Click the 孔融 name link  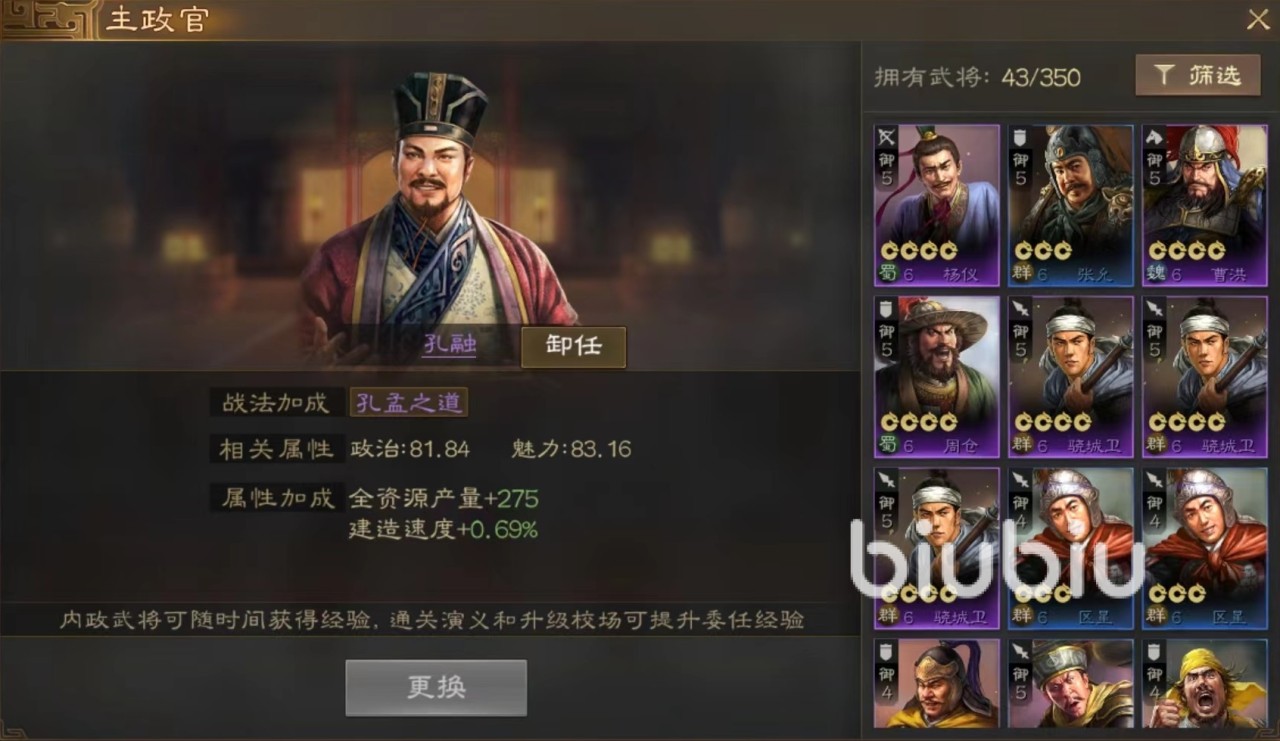pyautogui.click(x=448, y=346)
